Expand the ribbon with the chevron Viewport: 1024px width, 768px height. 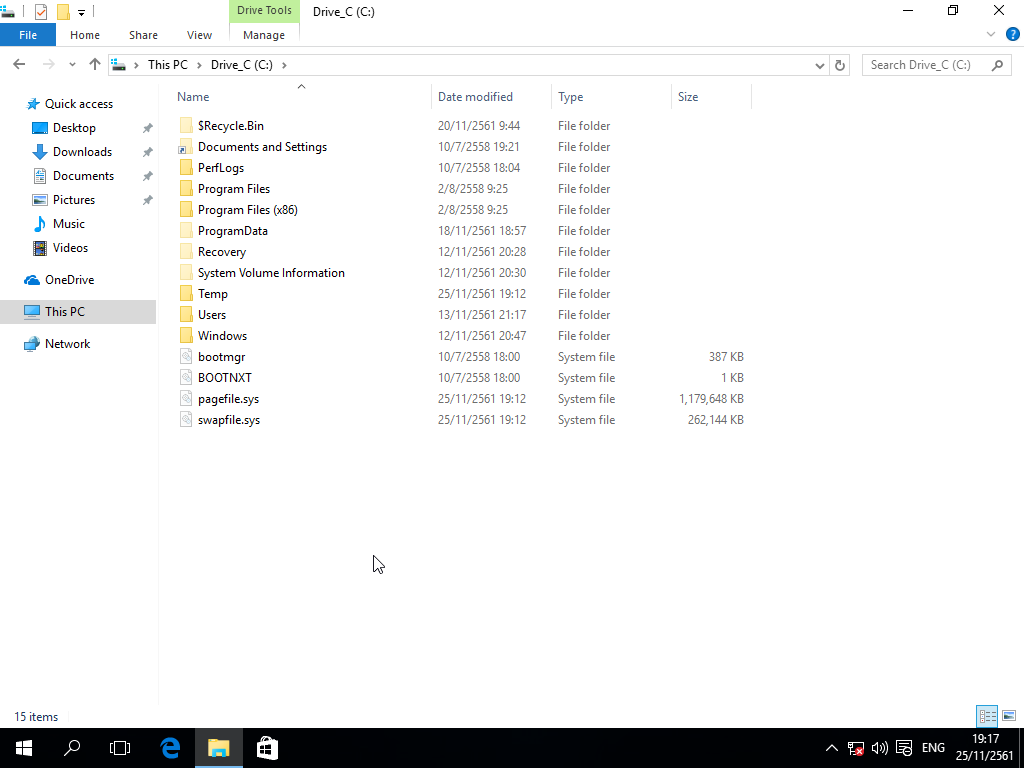992,34
